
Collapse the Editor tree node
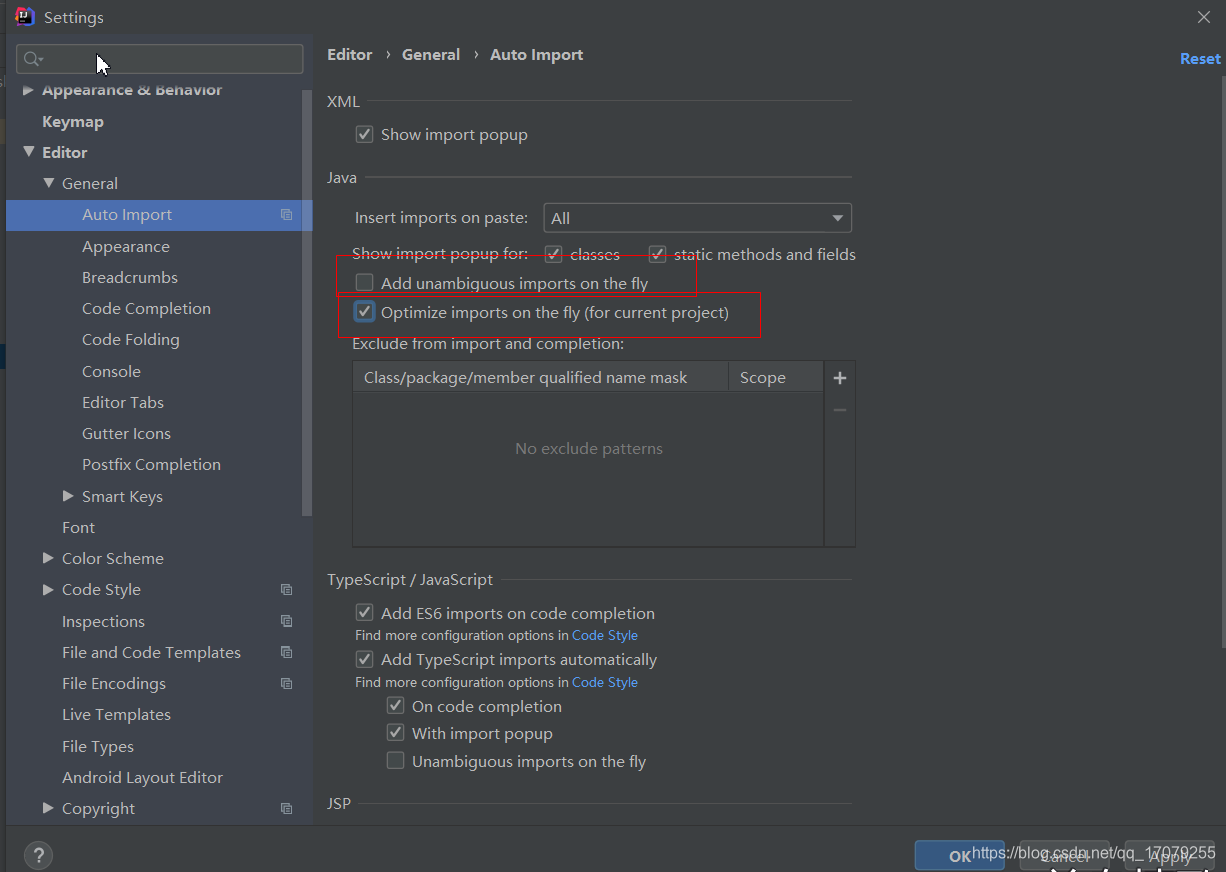(28, 152)
